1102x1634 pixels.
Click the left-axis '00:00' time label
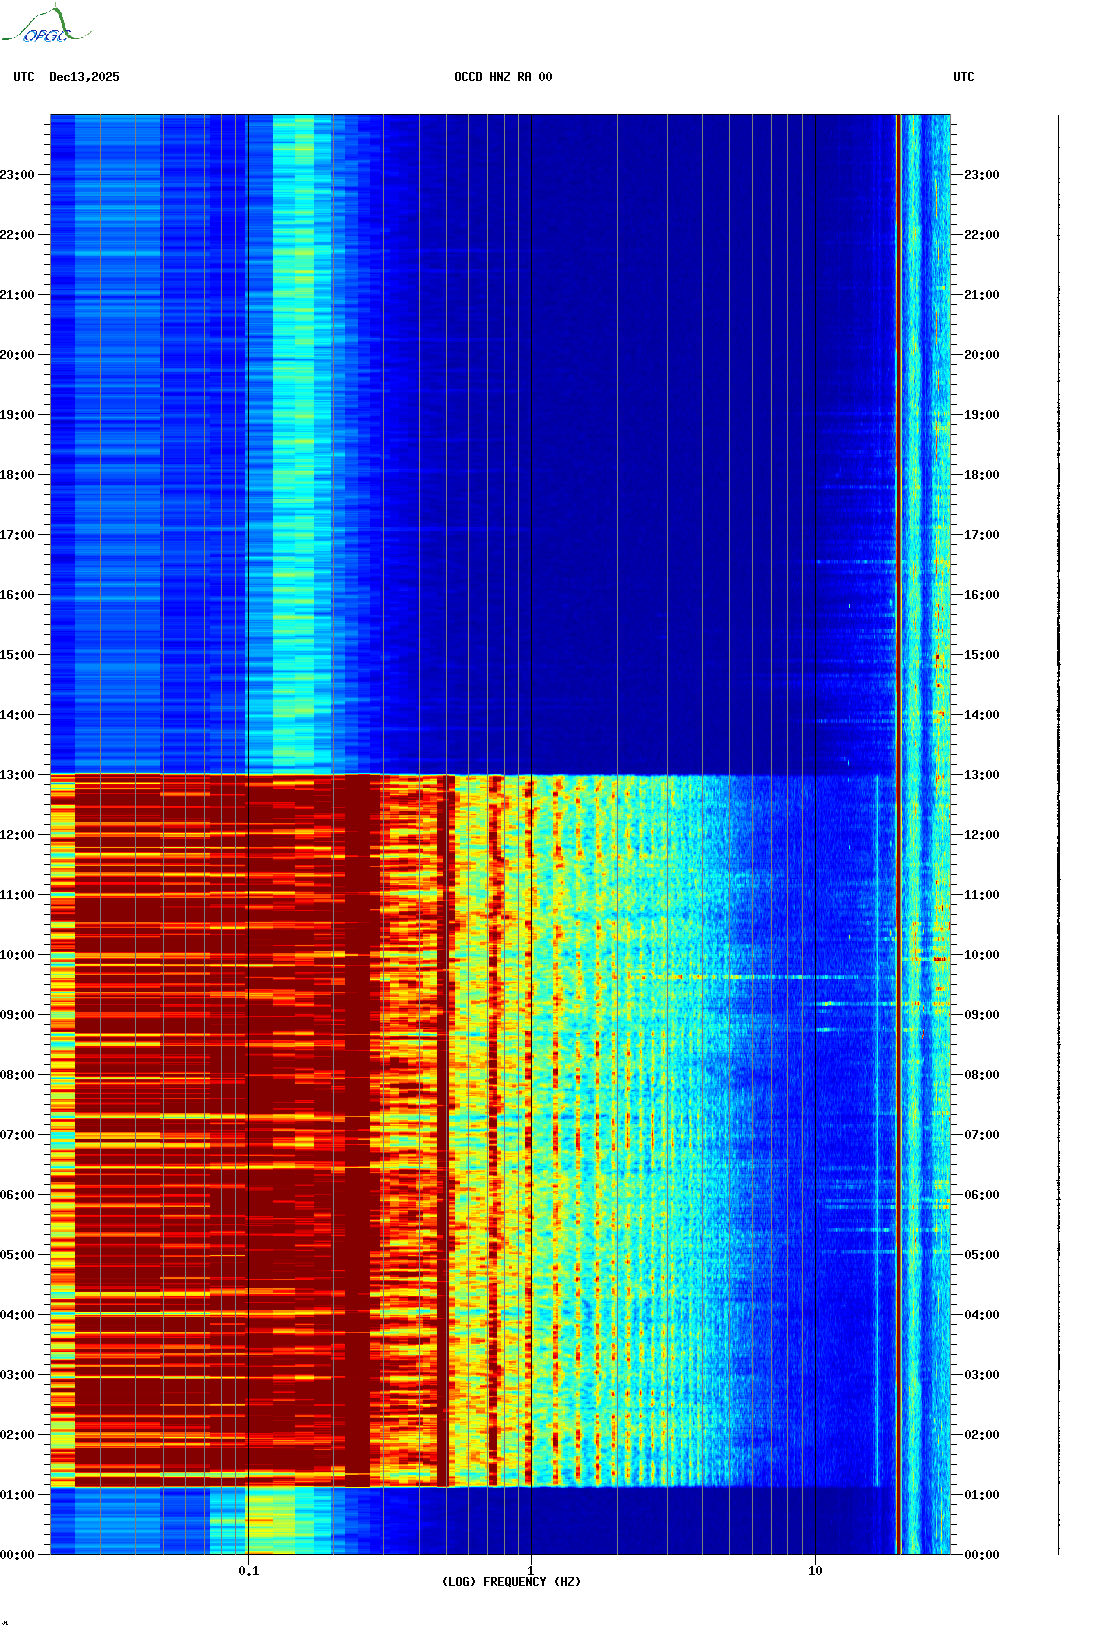tap(17, 1555)
